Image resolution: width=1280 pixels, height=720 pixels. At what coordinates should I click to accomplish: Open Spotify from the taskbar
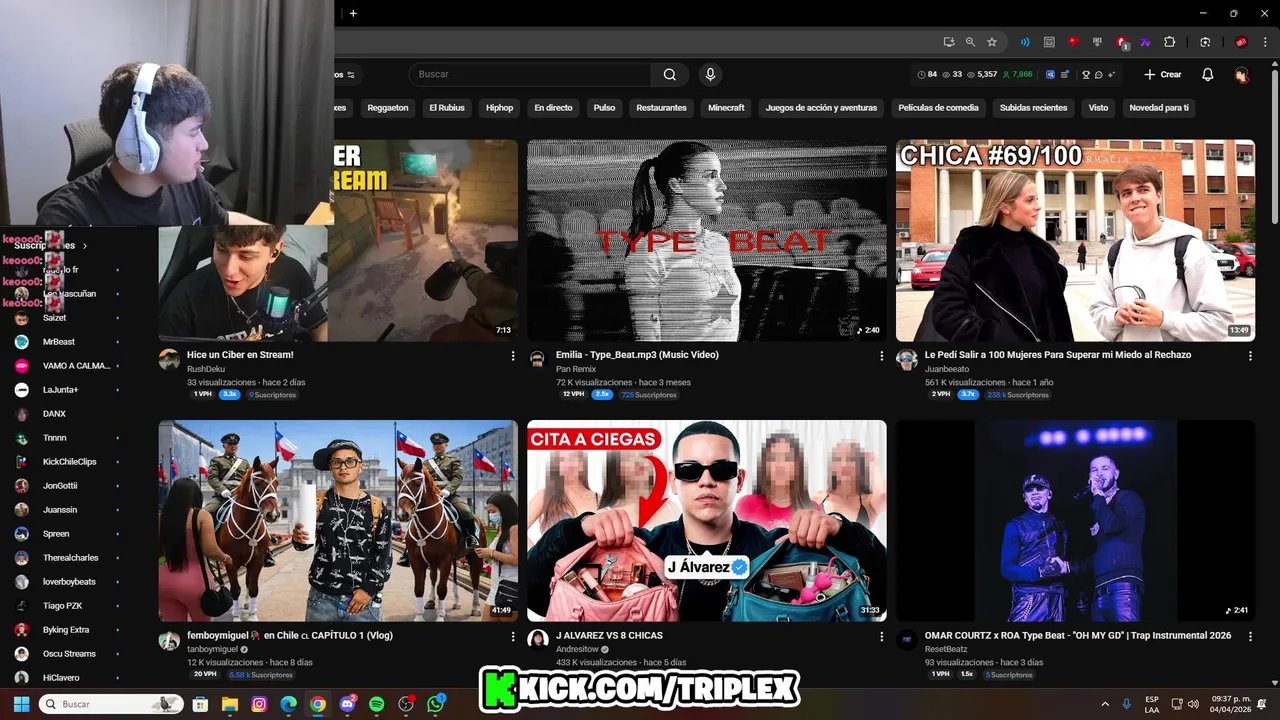point(376,704)
